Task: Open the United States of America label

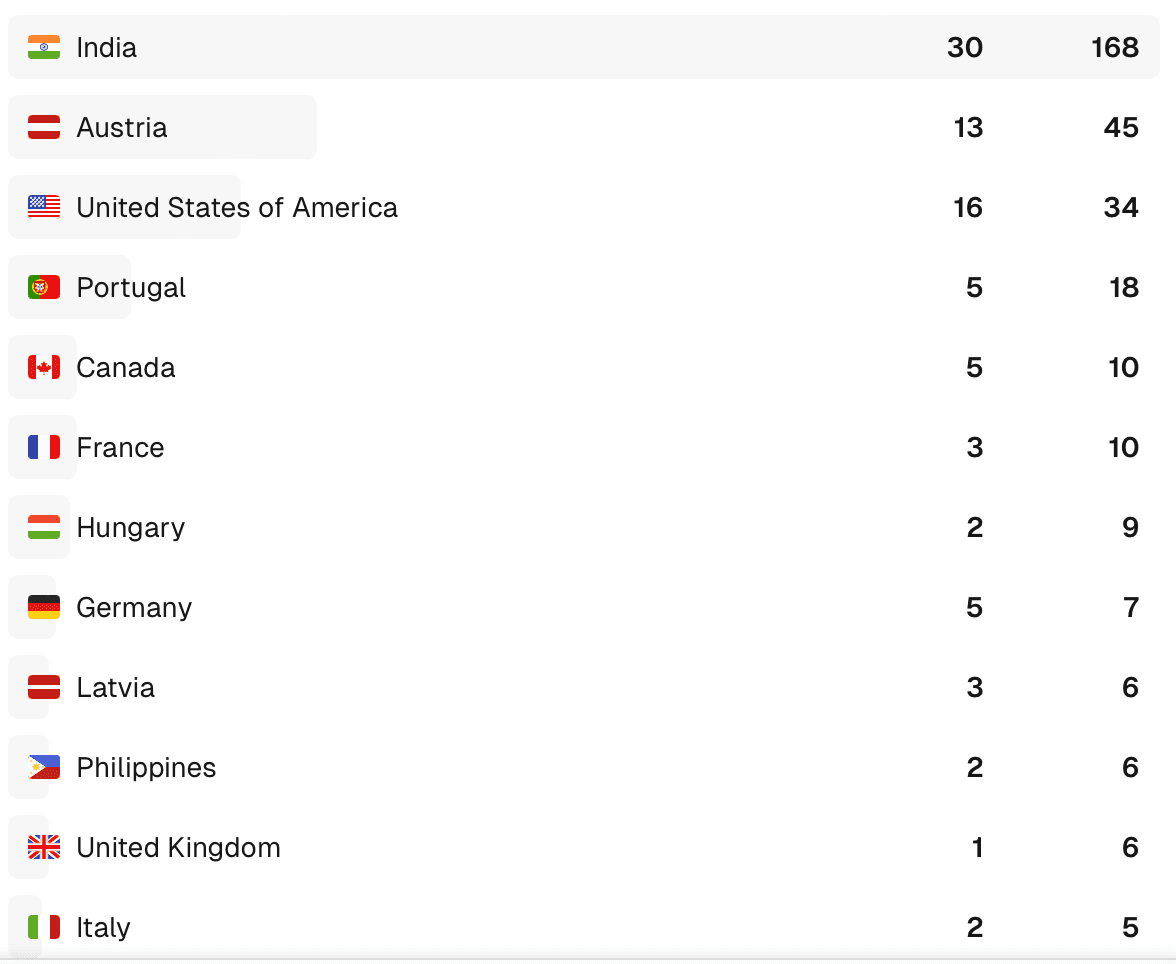Action: 237,207
